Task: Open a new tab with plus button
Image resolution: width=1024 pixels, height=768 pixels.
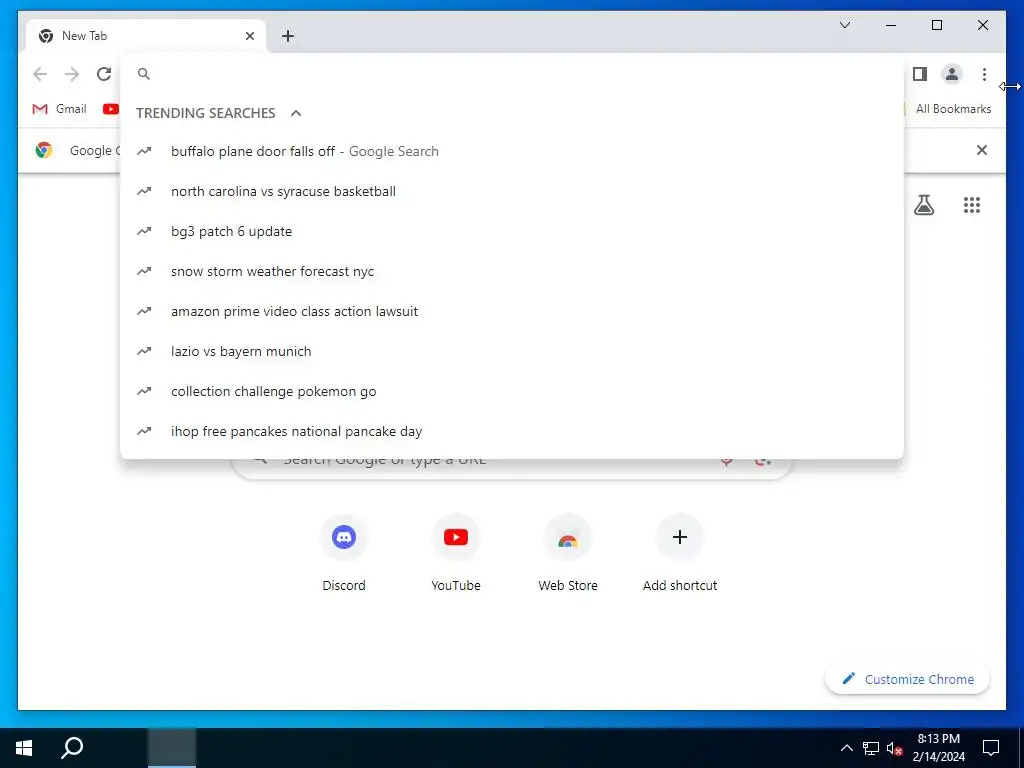Action: tap(287, 36)
